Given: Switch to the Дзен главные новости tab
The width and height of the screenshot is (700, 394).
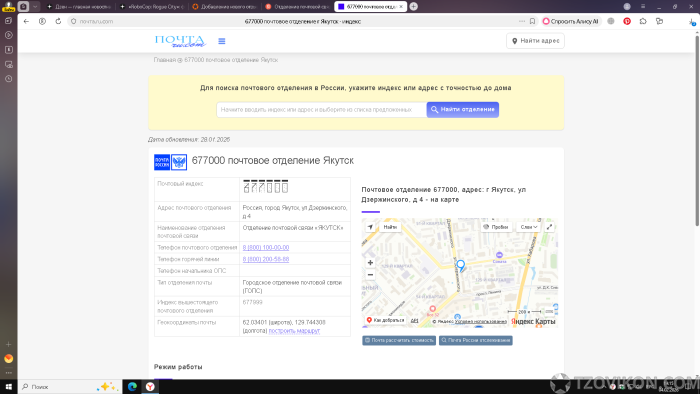Looking at the screenshot, I should pyautogui.click(x=78, y=7).
